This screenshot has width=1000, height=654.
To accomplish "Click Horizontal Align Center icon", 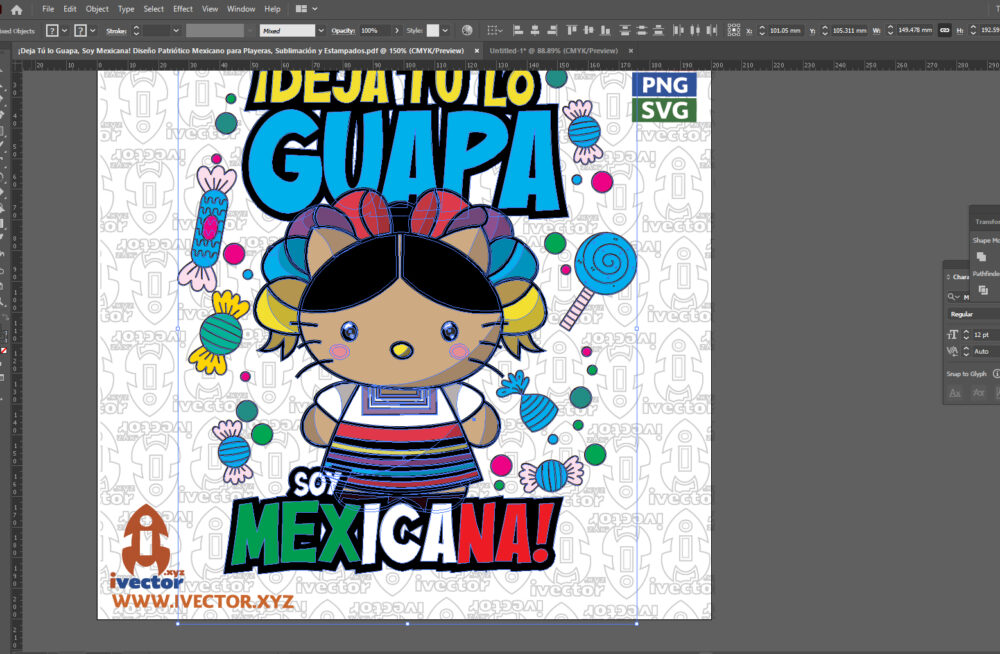I will (535, 30).
